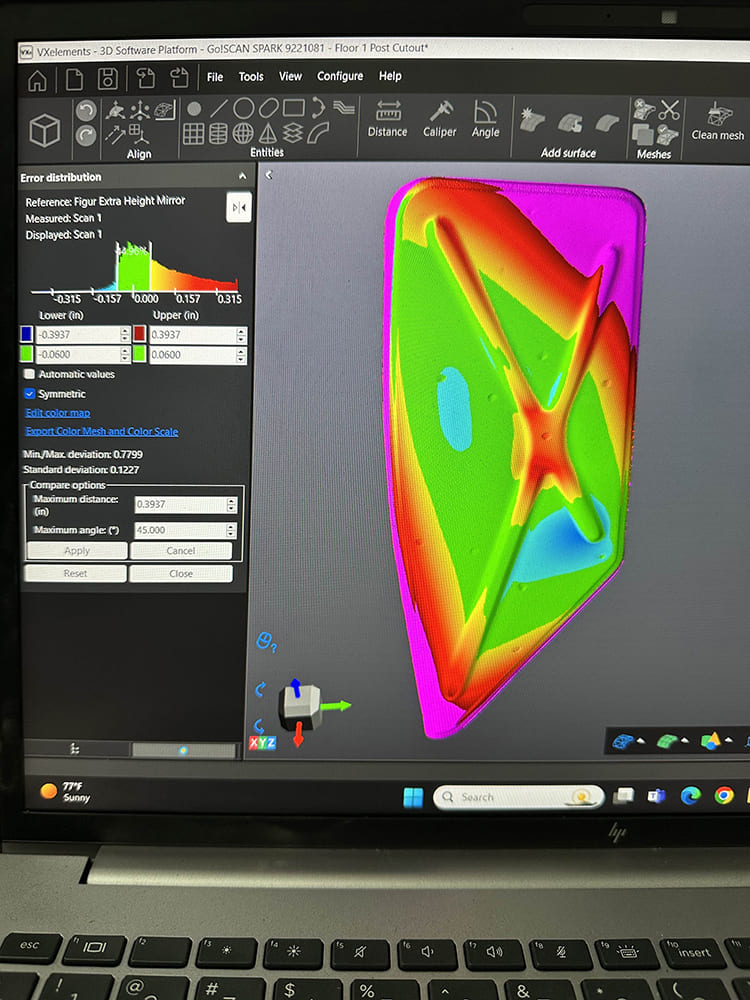This screenshot has height=1000, width=750.
Task: Click the Lower -0.0600 spinner arrows
Action: point(125,354)
